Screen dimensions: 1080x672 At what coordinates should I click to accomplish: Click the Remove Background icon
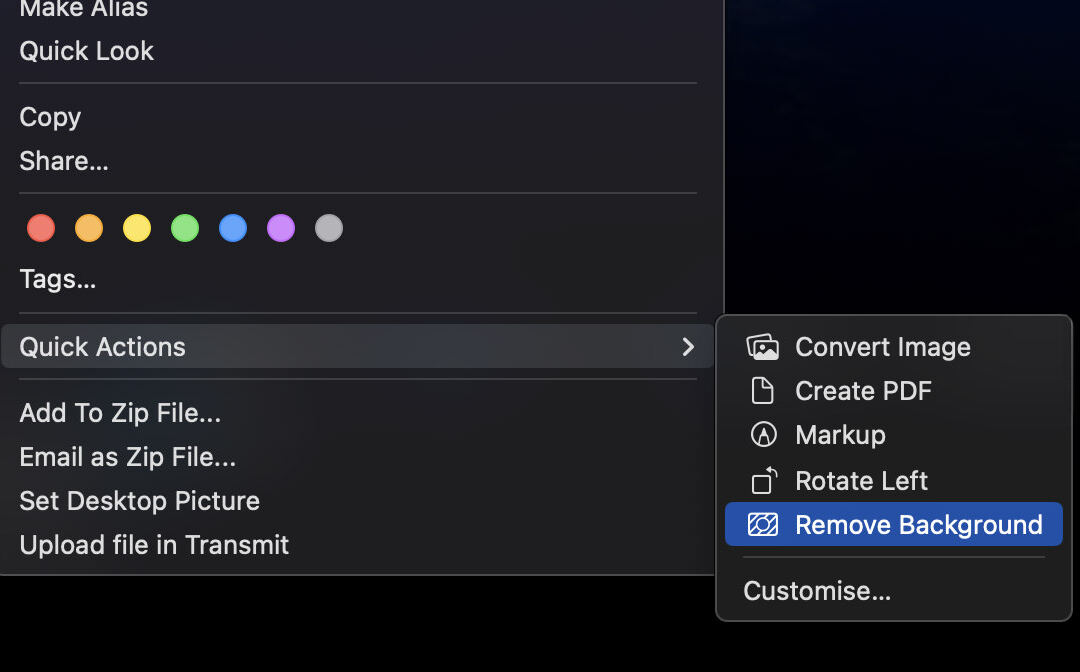pyautogui.click(x=763, y=525)
